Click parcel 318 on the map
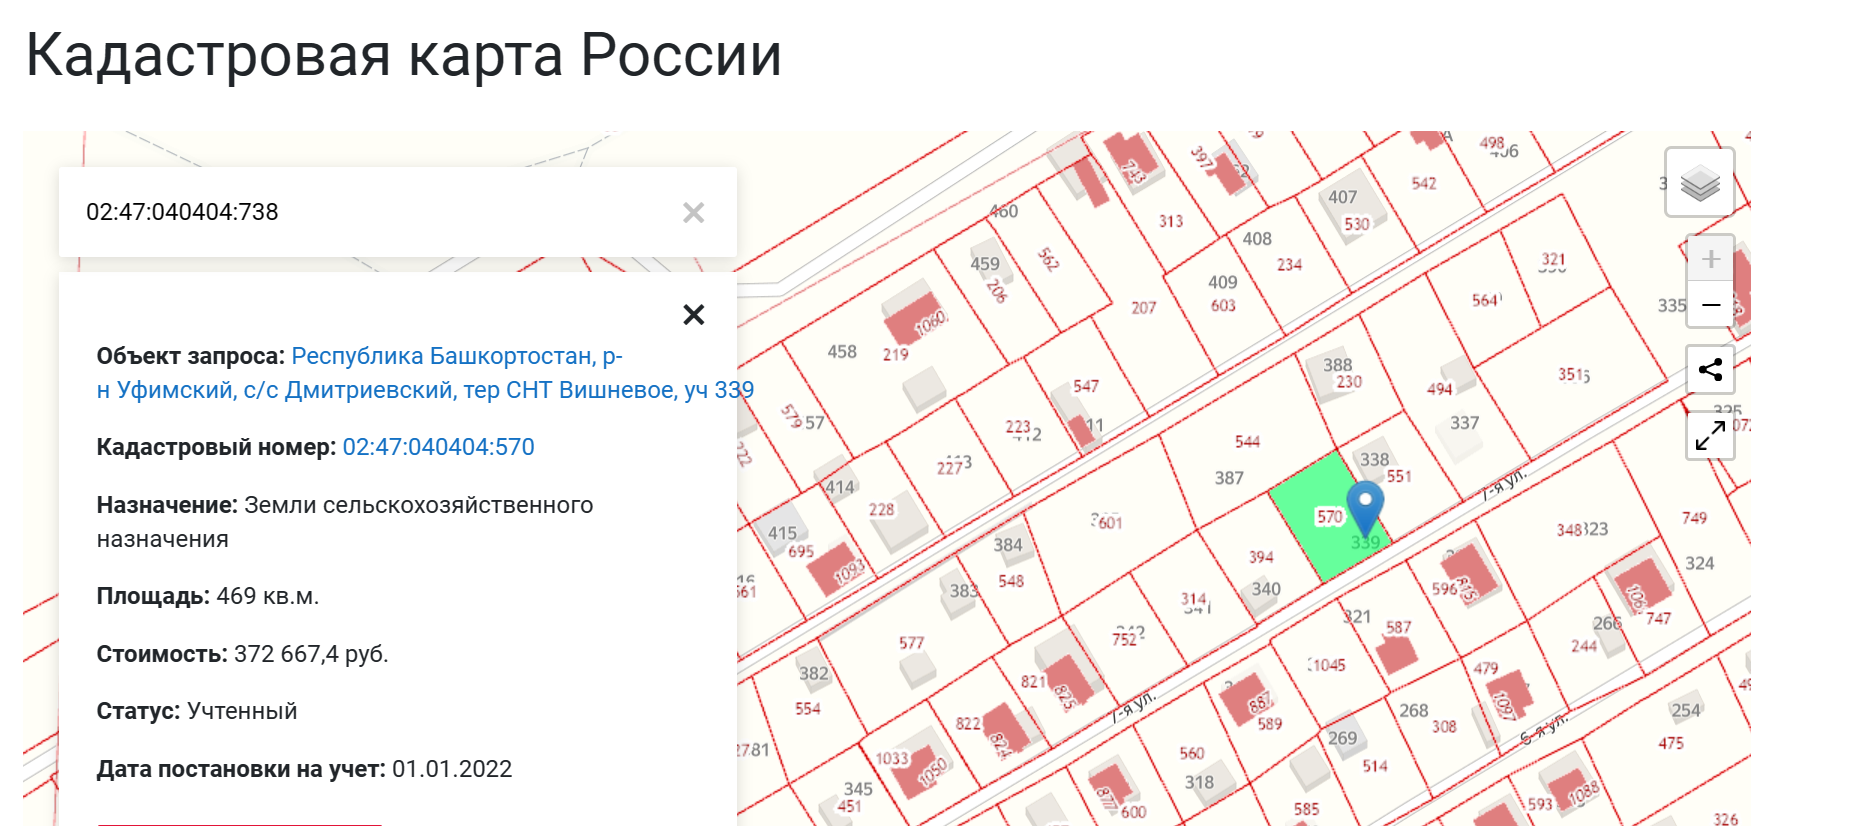The width and height of the screenshot is (1852, 826). point(1199,782)
